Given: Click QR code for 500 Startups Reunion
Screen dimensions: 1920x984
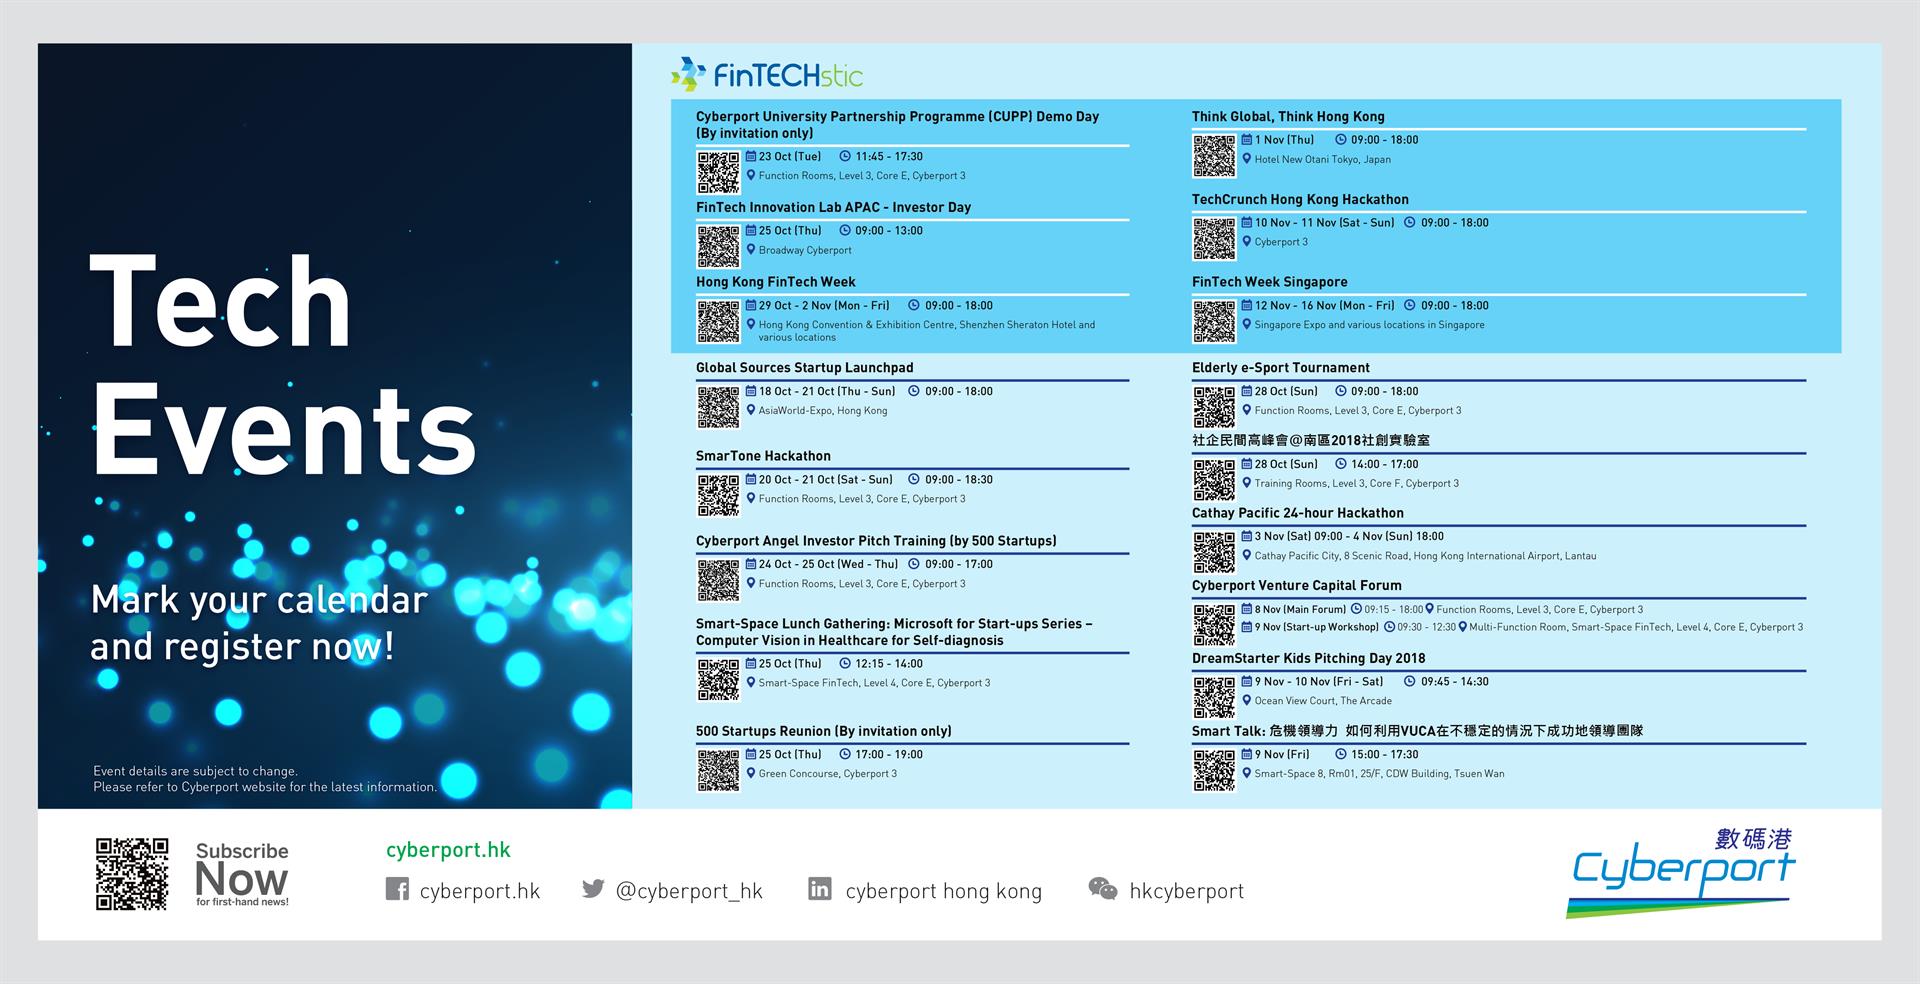Looking at the screenshot, I should click(x=718, y=771).
